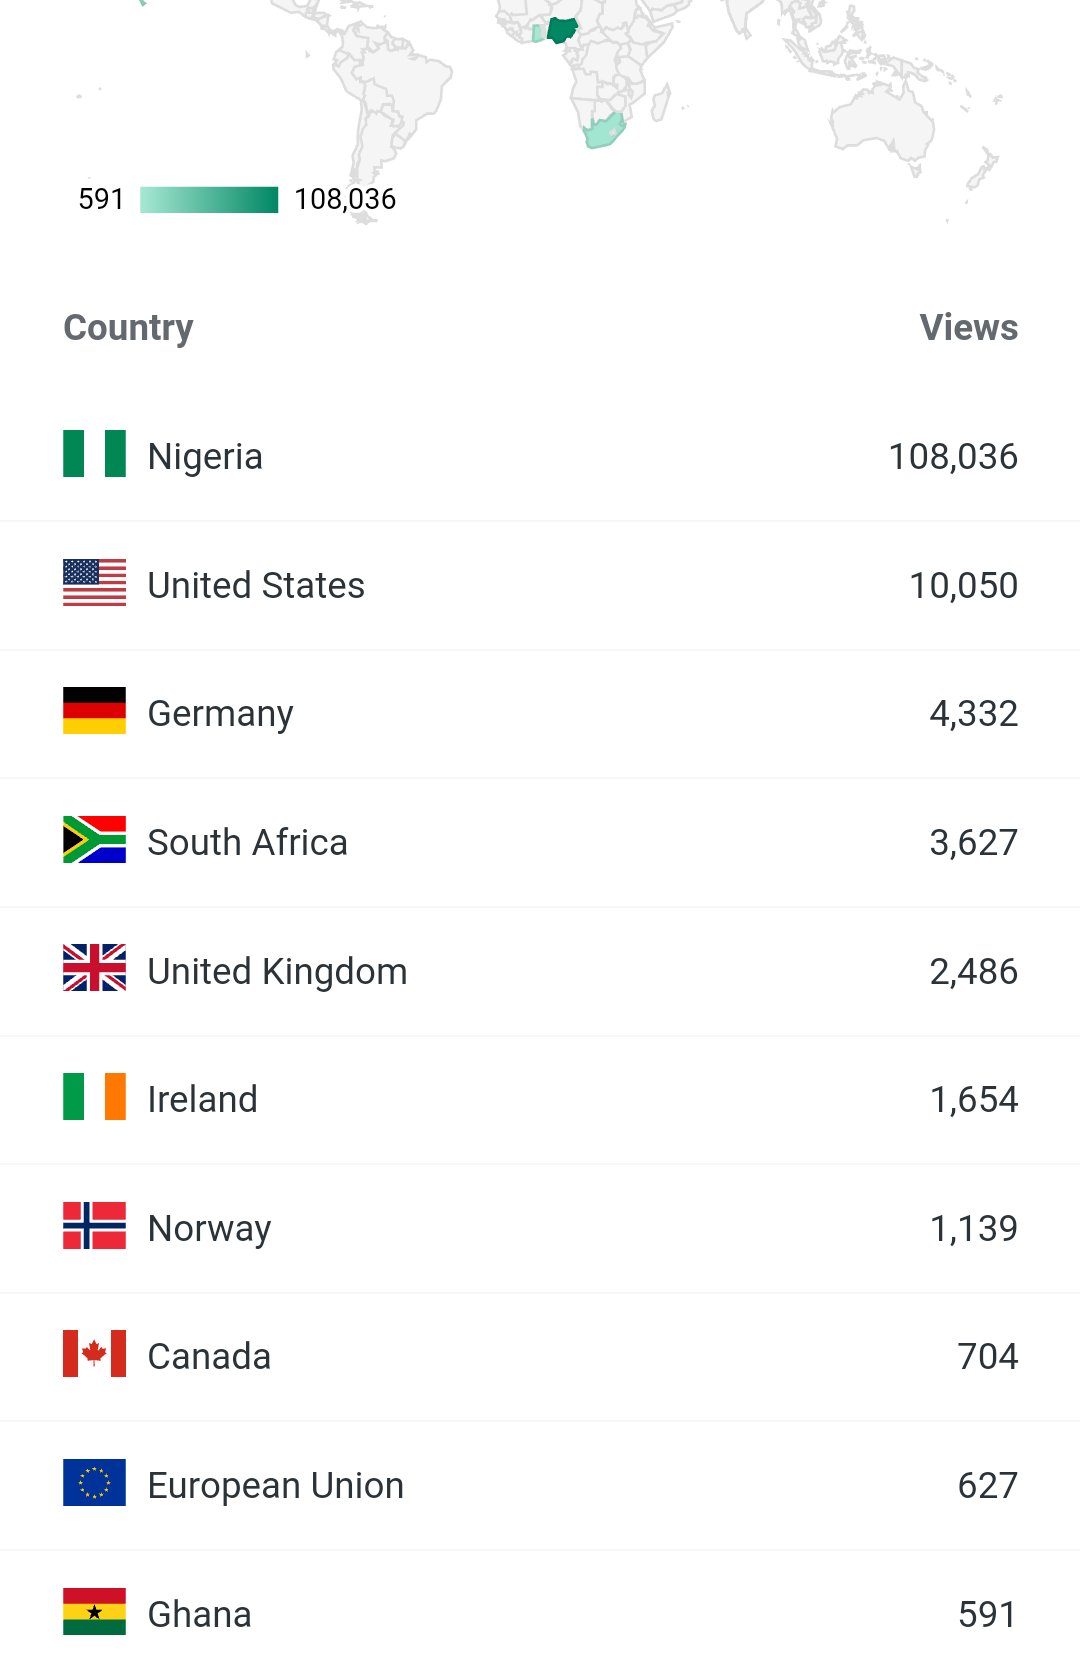Select the United States country name
The height and width of the screenshot is (1679, 1080).
pos(256,585)
